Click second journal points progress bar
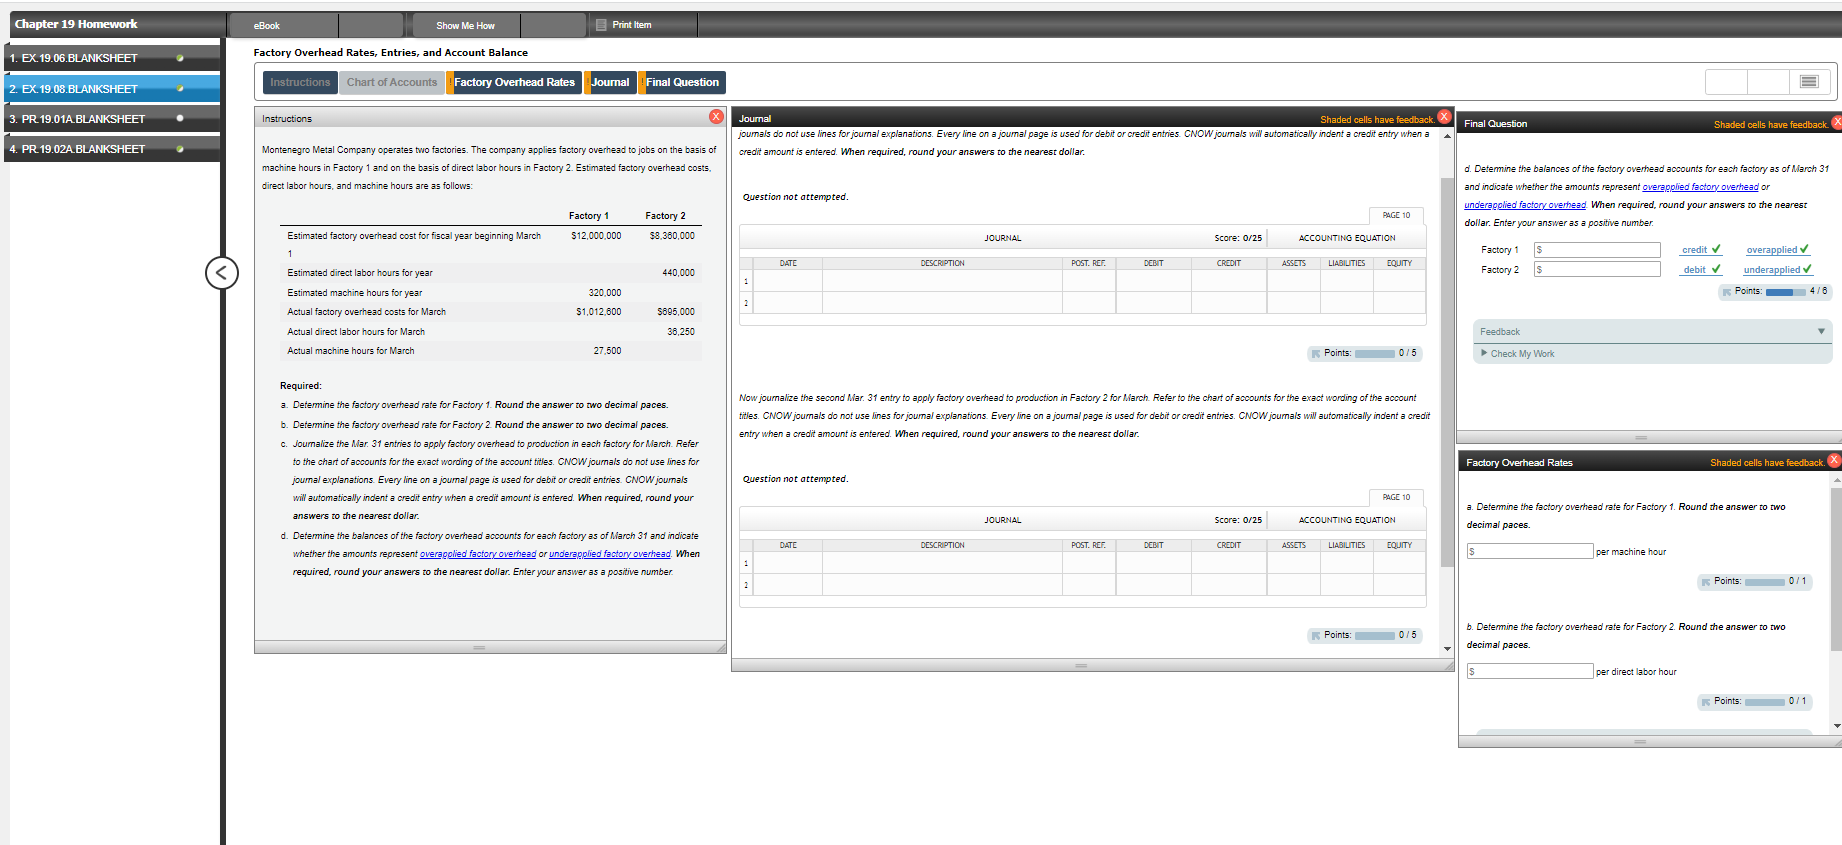The image size is (1842, 845). [x=1375, y=636]
